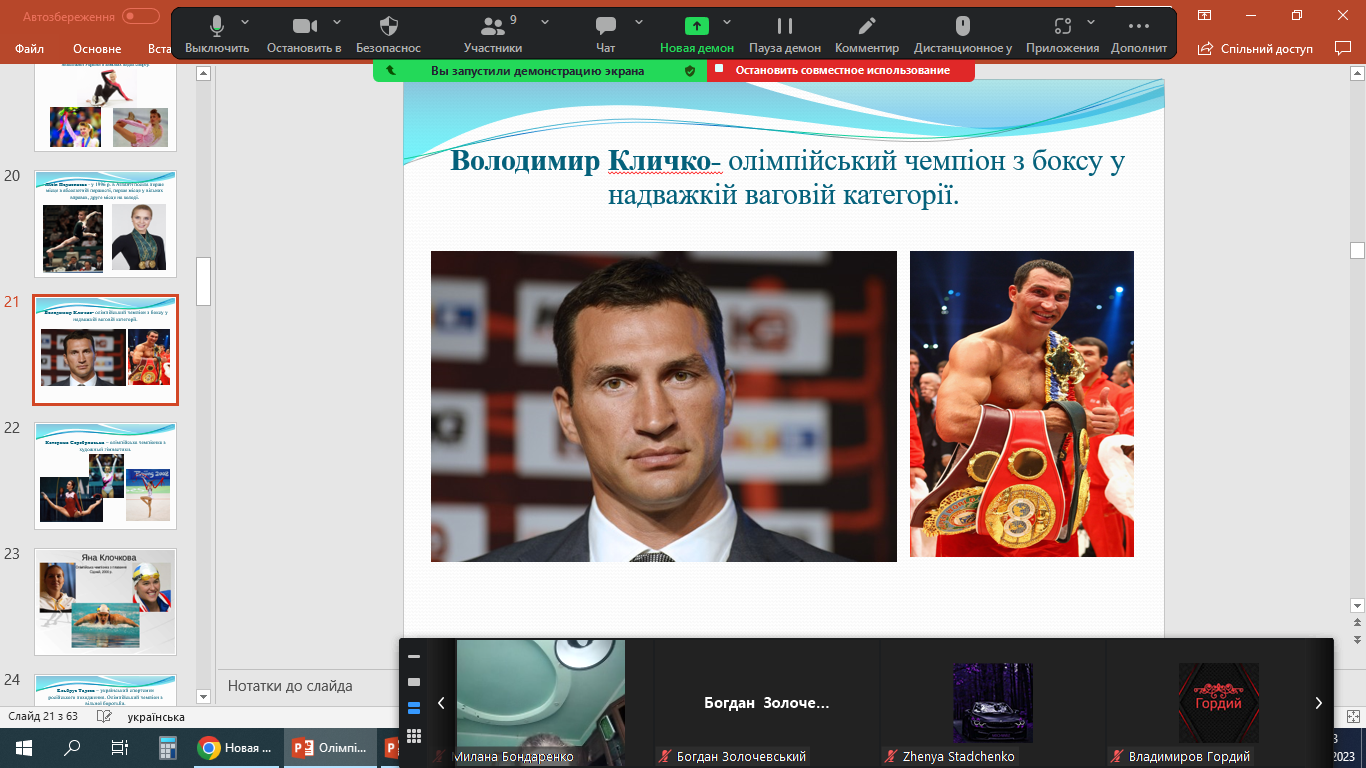Expand audio options arrow beside microphone

pyautogui.click(x=246, y=21)
